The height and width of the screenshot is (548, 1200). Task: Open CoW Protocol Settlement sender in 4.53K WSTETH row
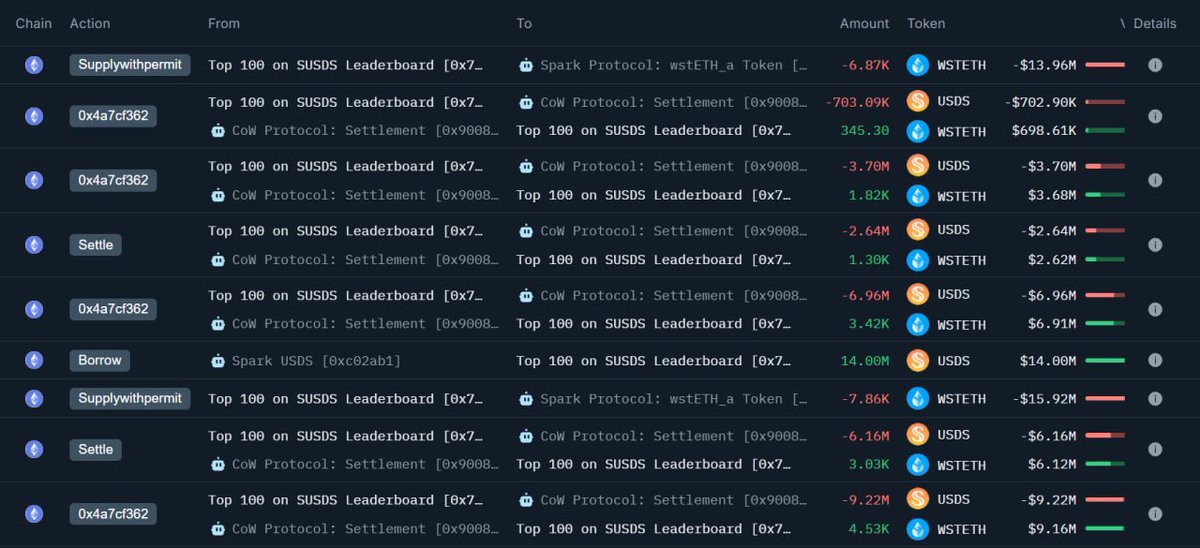pos(365,529)
